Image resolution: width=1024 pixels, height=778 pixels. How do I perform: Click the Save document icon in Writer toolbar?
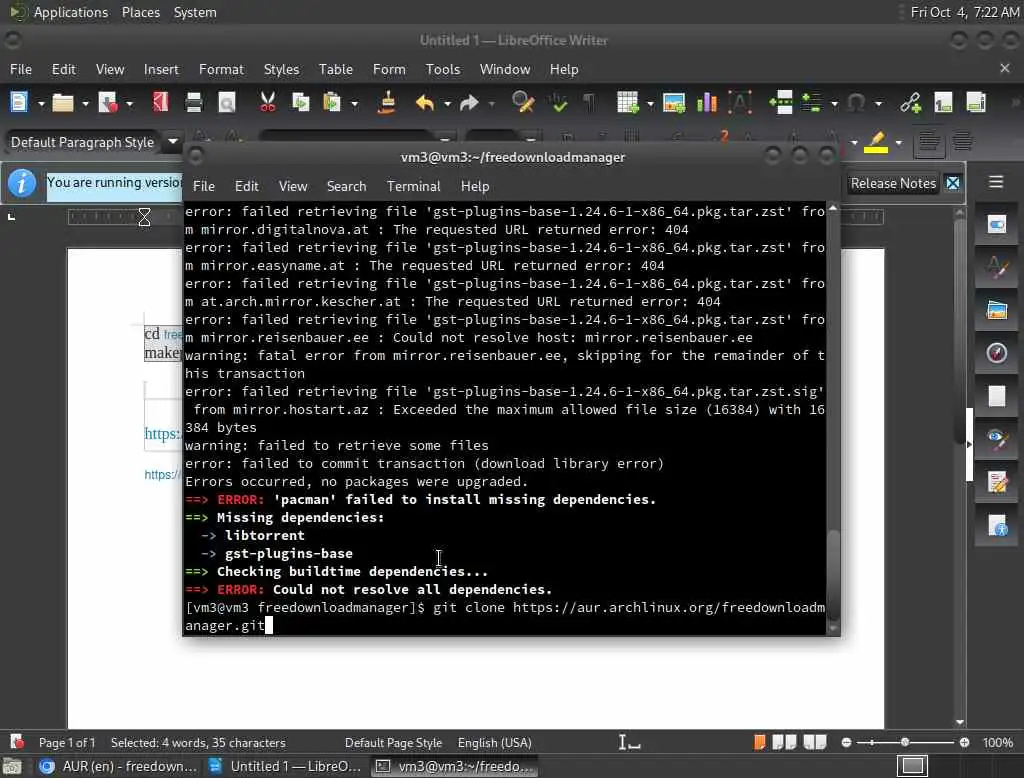coord(107,103)
